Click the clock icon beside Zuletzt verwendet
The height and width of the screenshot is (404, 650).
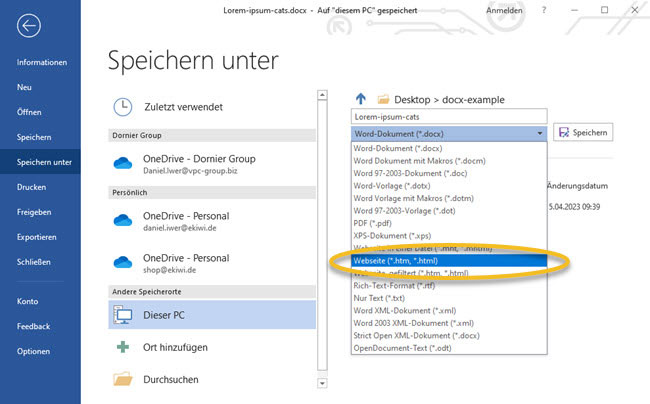(123, 107)
